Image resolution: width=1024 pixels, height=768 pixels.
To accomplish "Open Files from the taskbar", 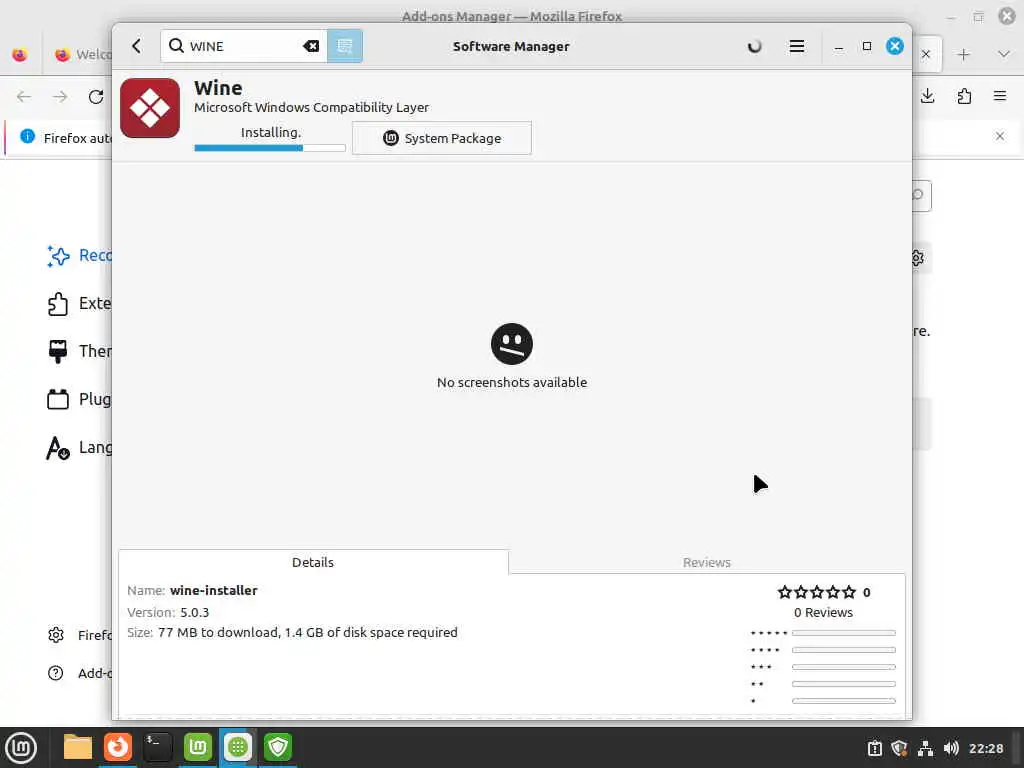I will pyautogui.click(x=78, y=747).
